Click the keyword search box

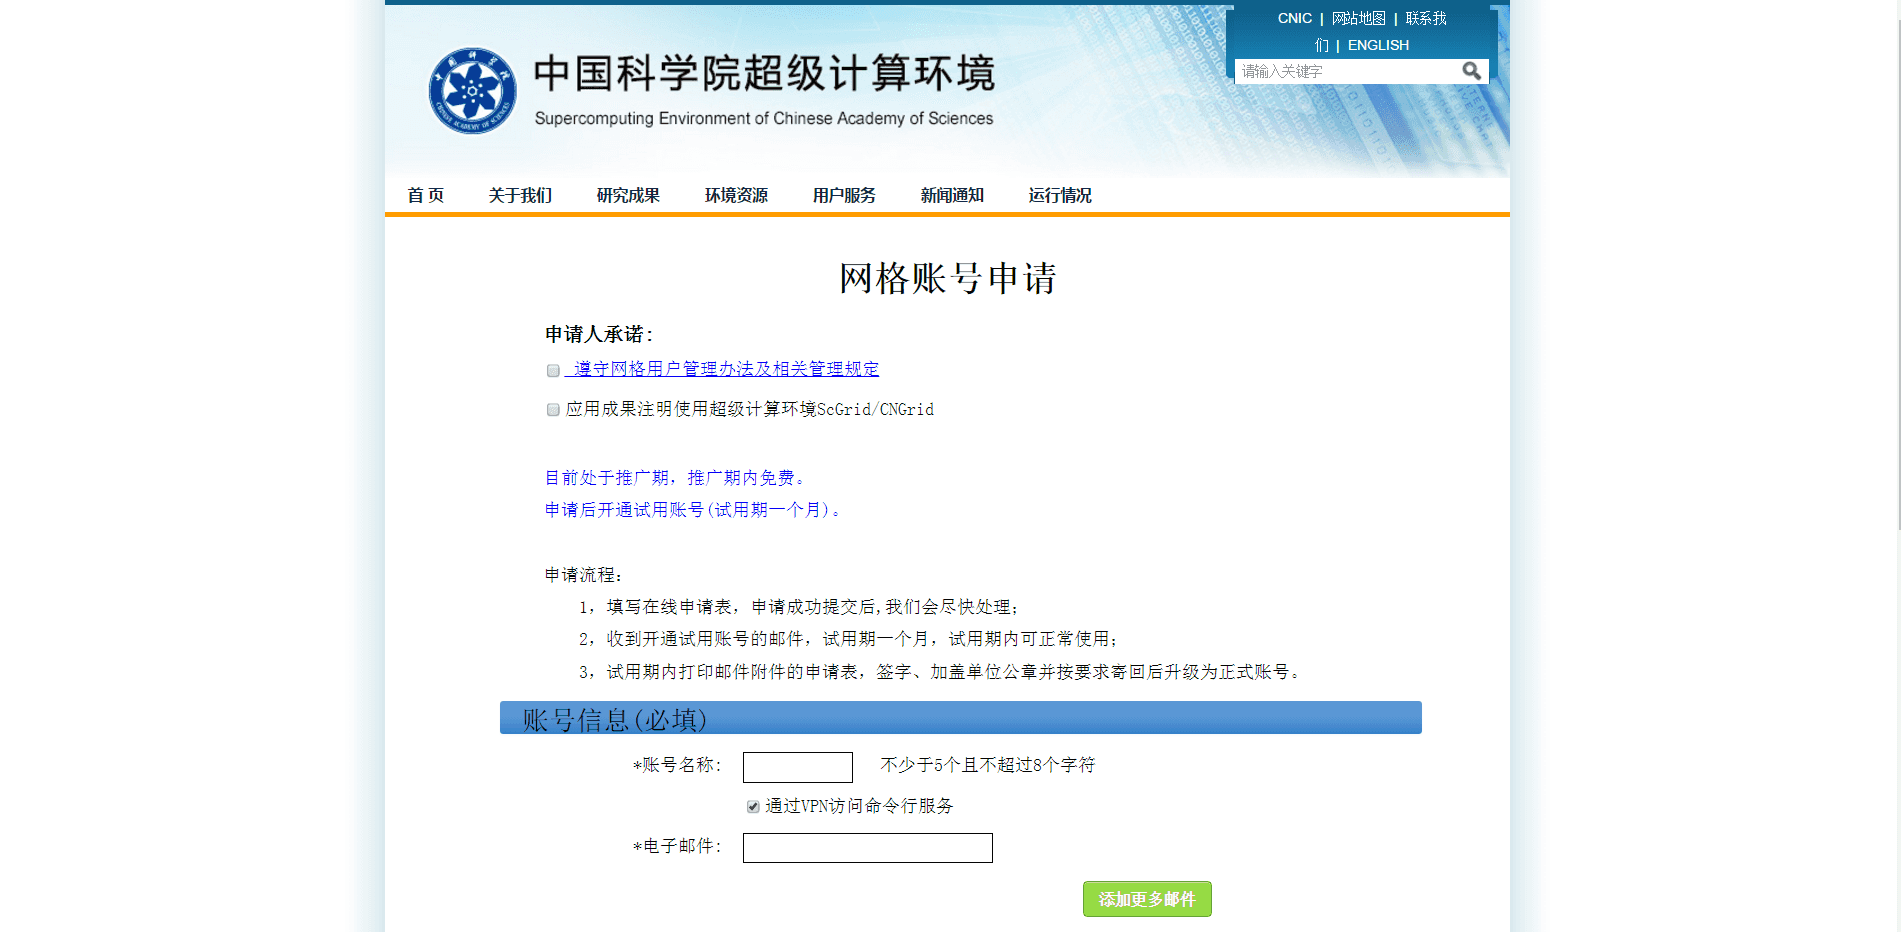pos(1345,71)
